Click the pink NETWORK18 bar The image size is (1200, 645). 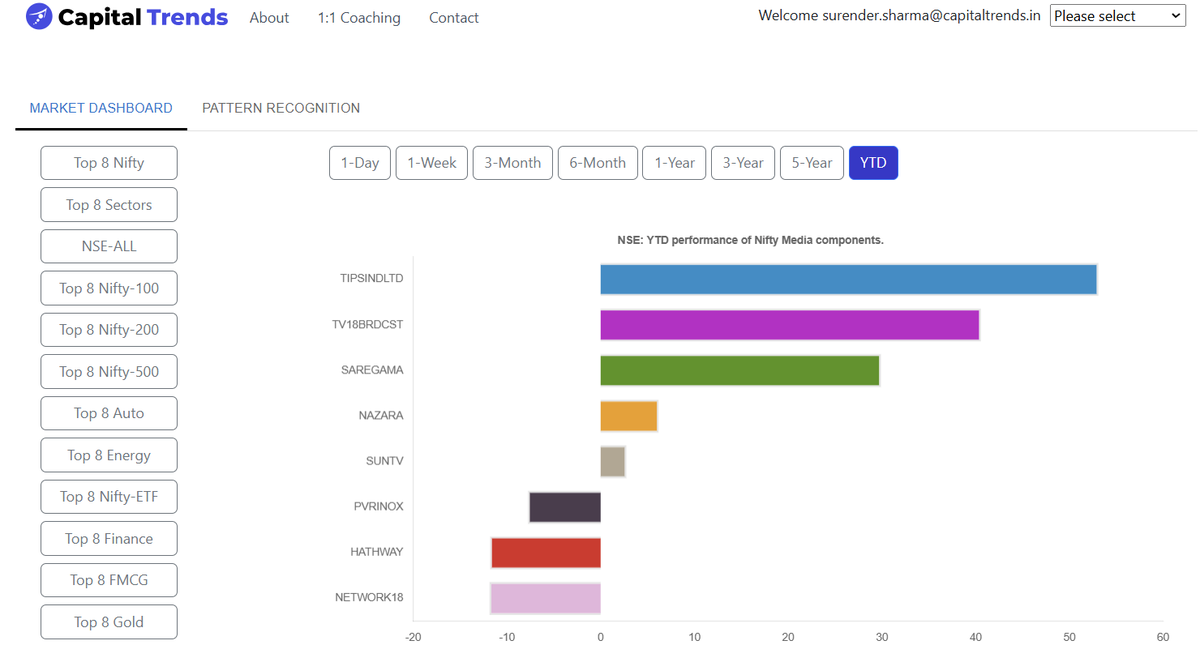point(545,598)
